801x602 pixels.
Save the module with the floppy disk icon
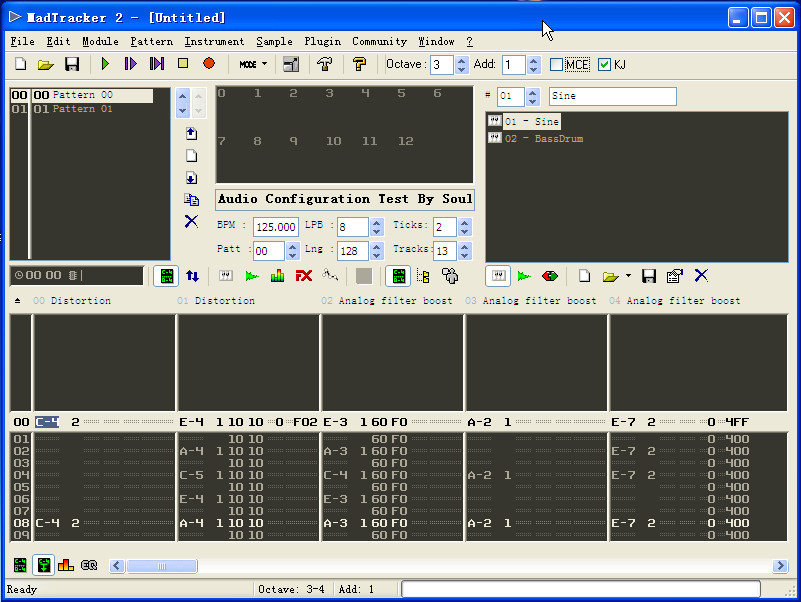point(72,64)
